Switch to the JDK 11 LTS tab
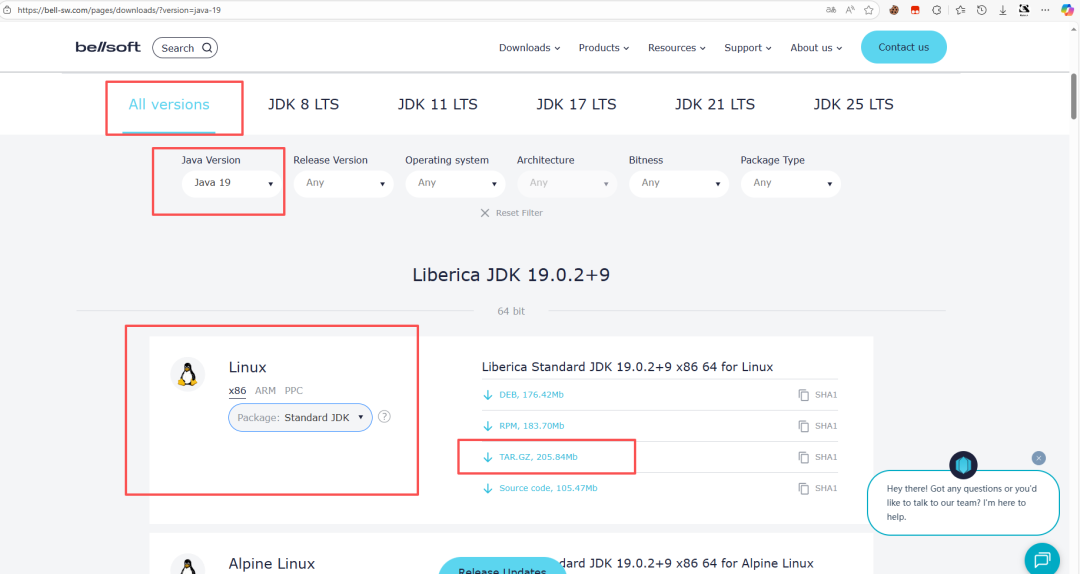 [437, 105]
